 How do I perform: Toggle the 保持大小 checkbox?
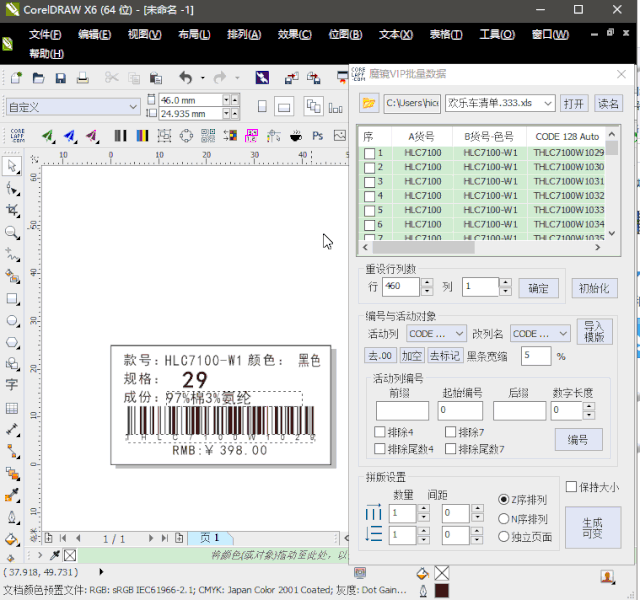click(571, 487)
